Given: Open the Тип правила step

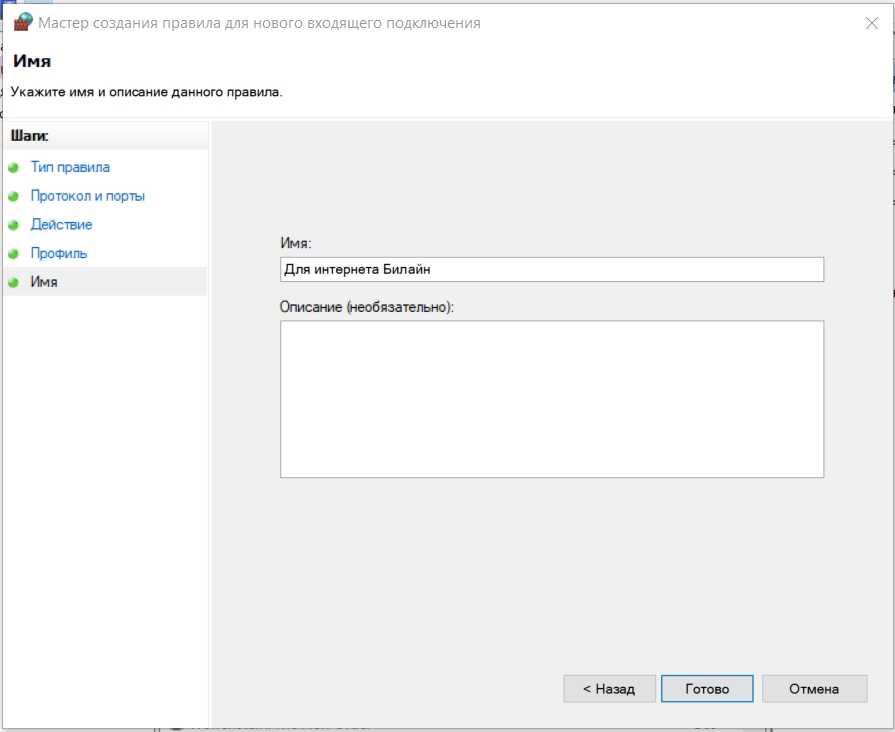Looking at the screenshot, I should pyautogui.click(x=70, y=167).
